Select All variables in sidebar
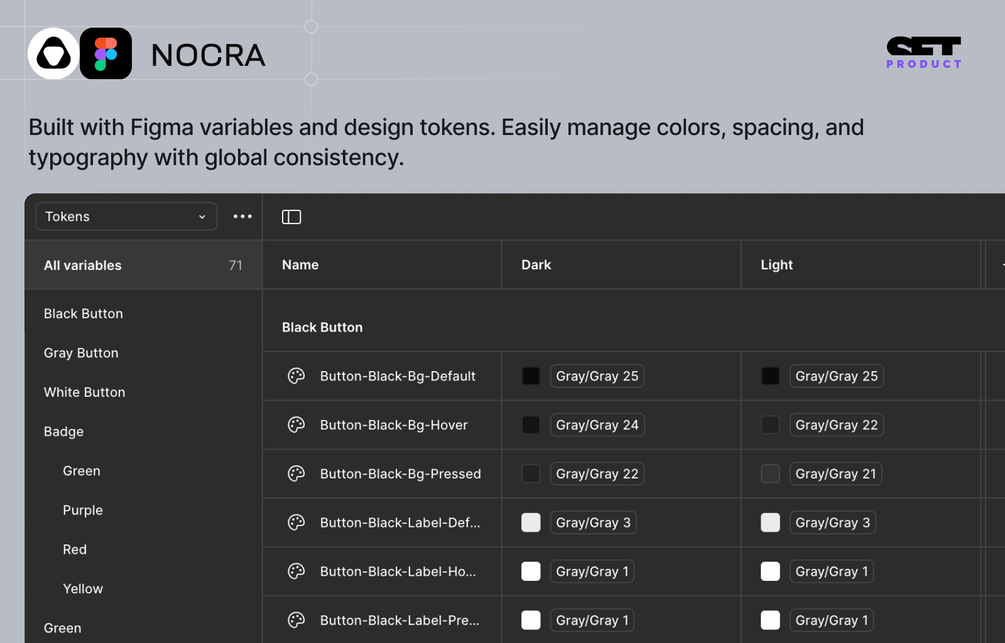1005x643 pixels. [83, 265]
